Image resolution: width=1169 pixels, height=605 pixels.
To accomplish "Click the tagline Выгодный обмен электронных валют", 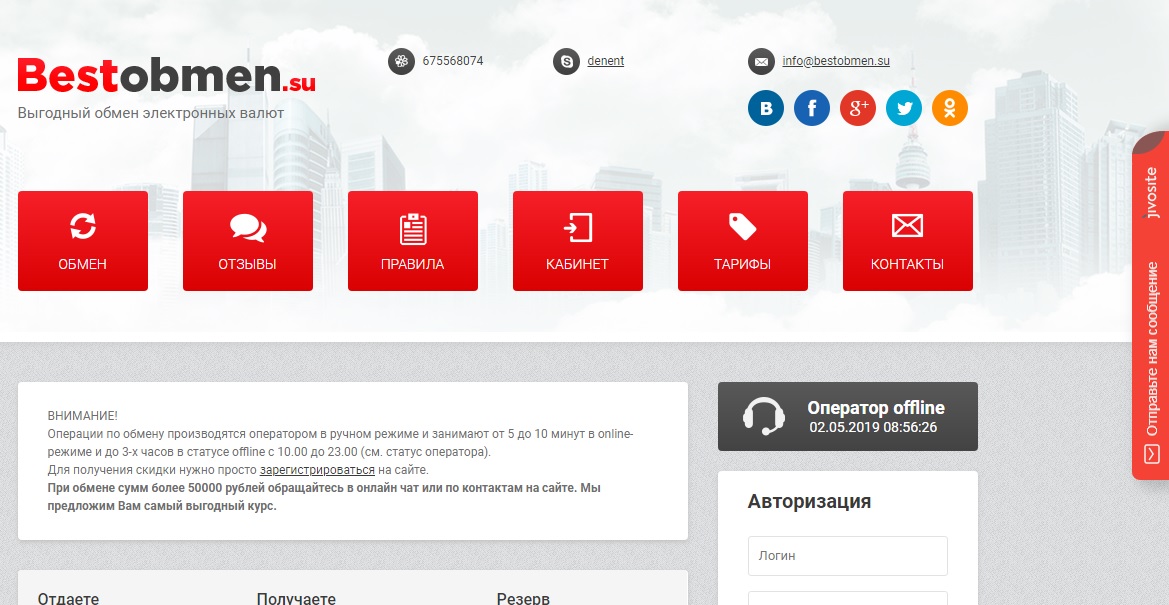I will click(151, 113).
